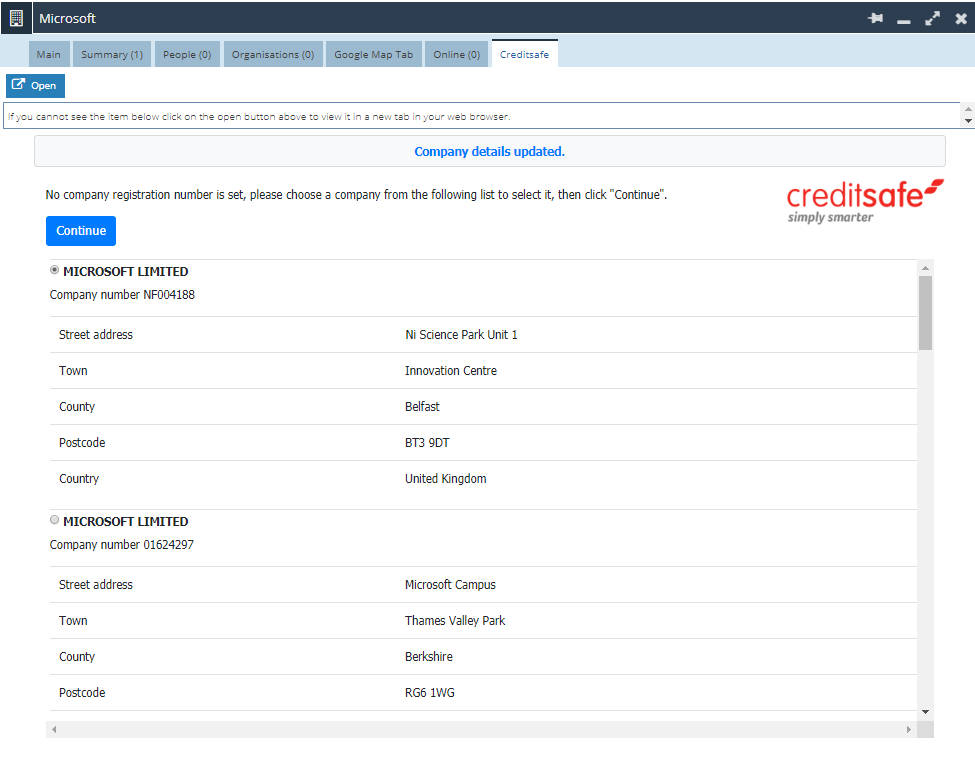
Task: Pin the Microsoft window
Action: [876, 18]
